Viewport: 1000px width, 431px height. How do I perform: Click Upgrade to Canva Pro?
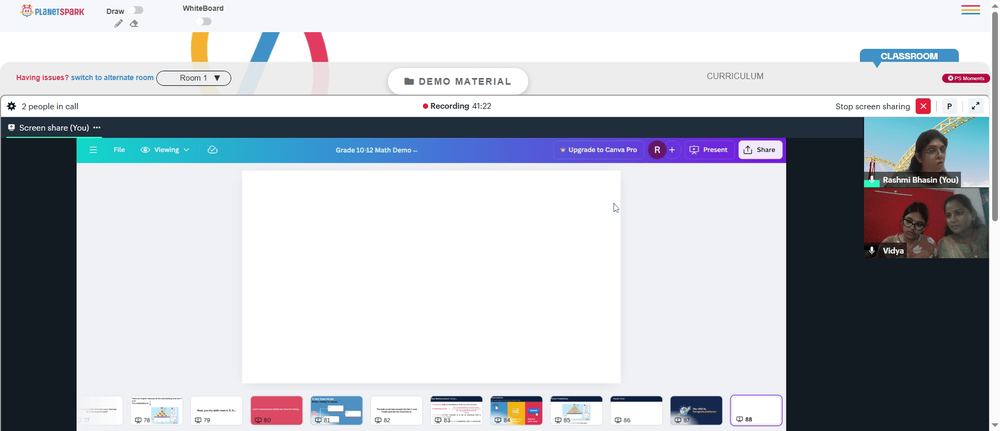tap(598, 150)
